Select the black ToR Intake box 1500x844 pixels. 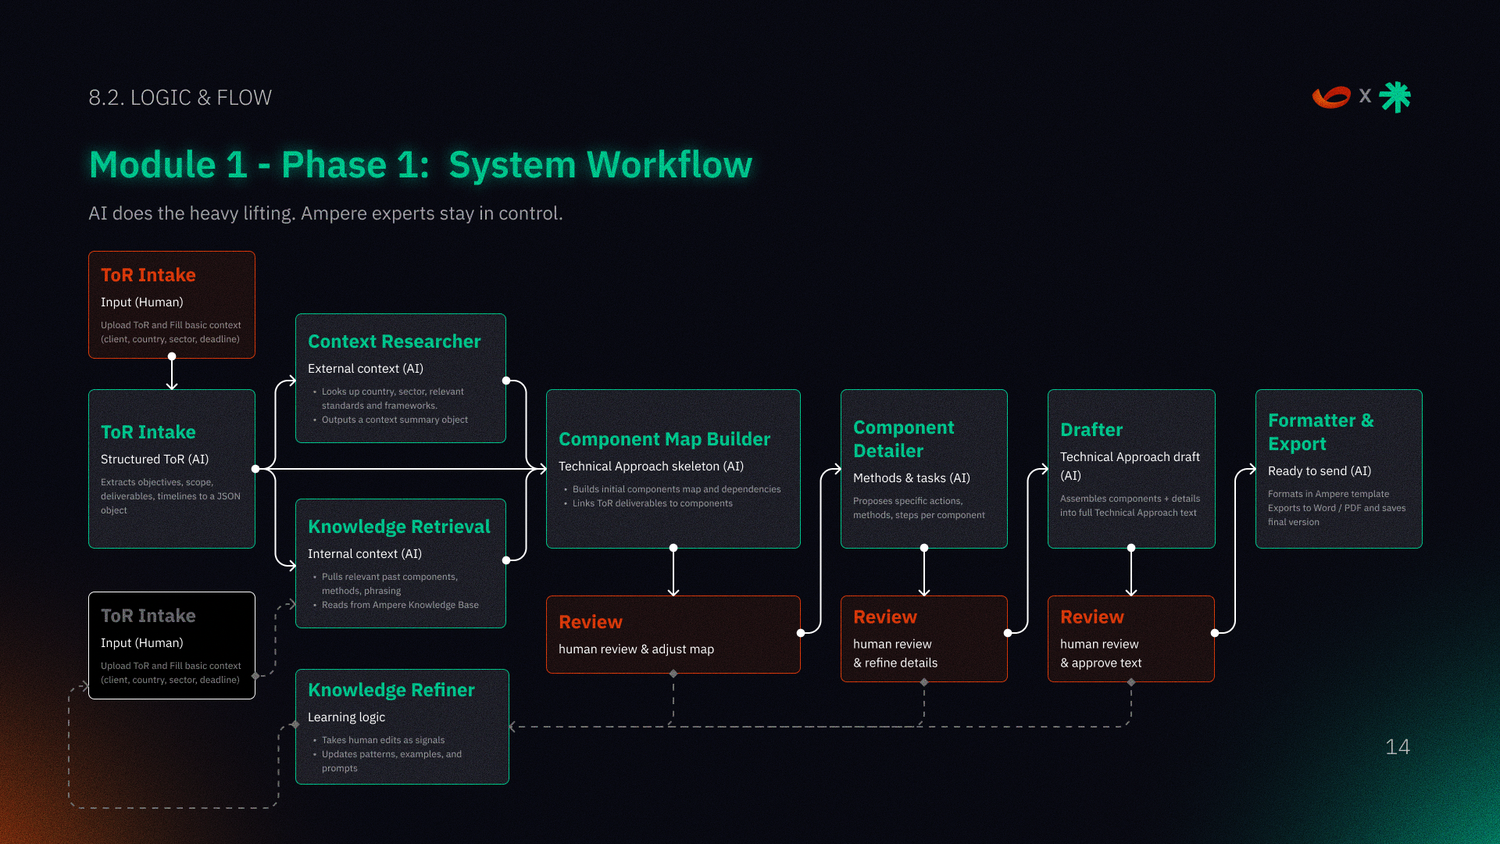172,646
